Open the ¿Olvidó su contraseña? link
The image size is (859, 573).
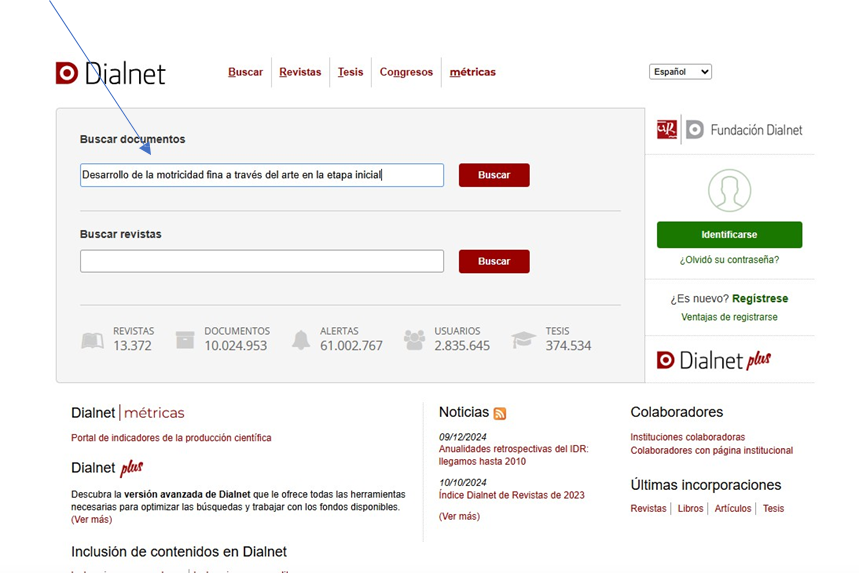click(x=729, y=260)
